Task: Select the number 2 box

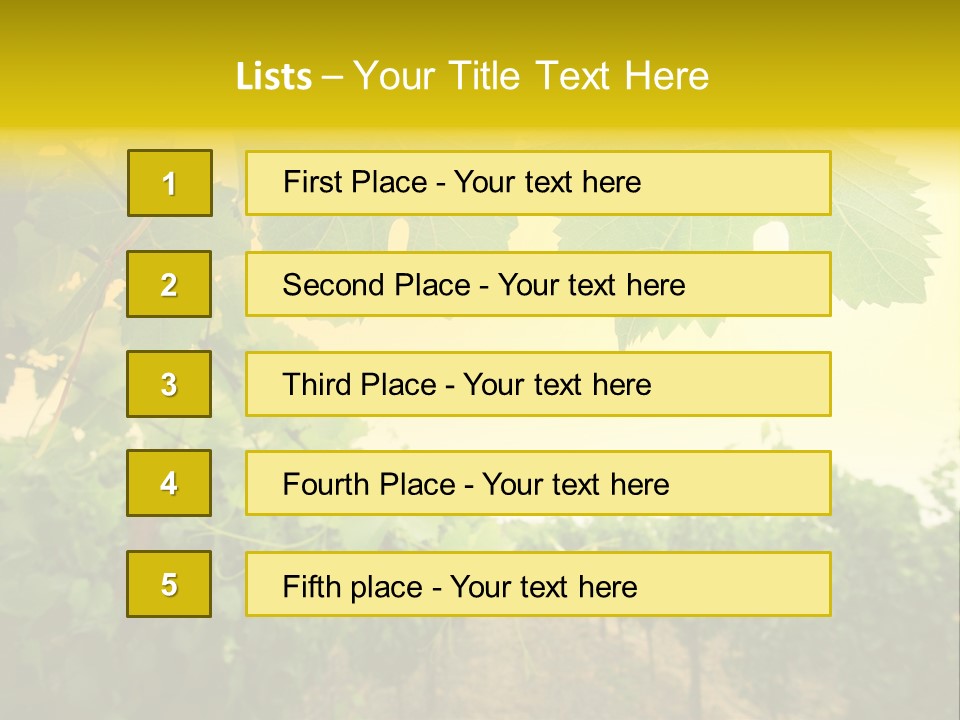Action: click(x=169, y=284)
